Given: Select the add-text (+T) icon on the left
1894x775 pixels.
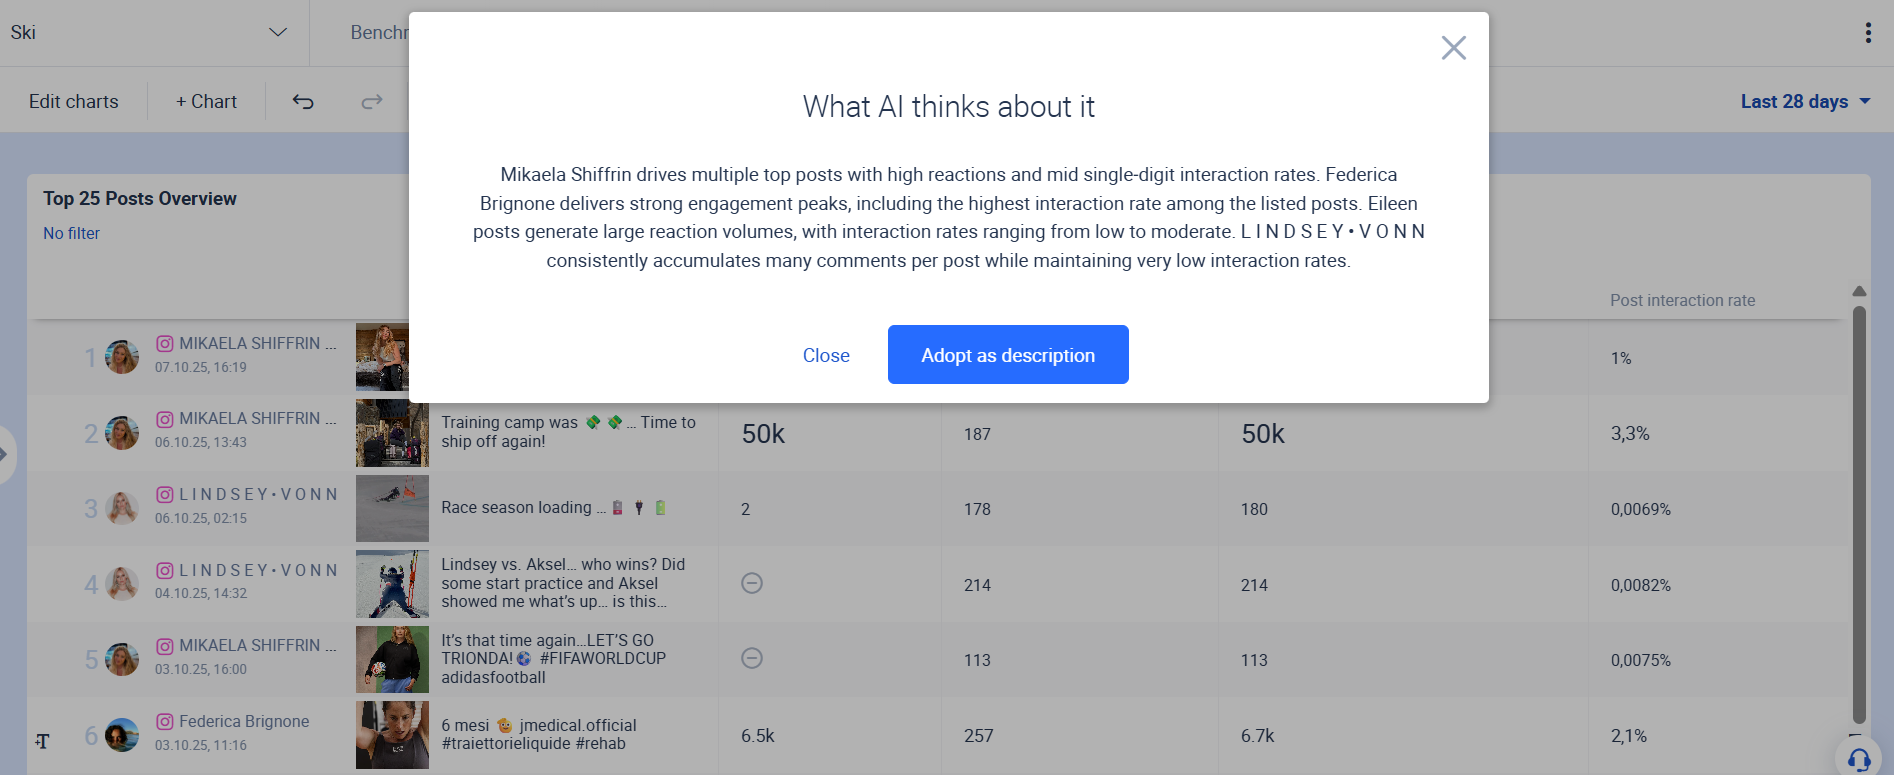Looking at the screenshot, I should (41, 742).
